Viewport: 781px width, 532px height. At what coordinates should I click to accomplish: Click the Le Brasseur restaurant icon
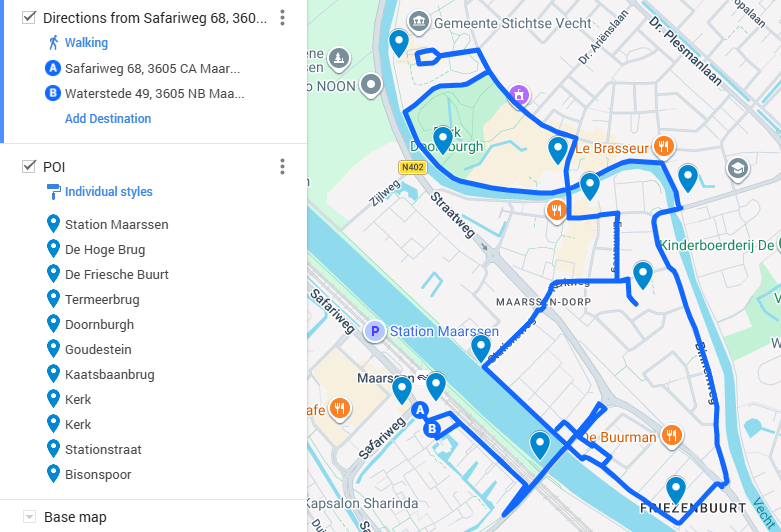click(663, 147)
